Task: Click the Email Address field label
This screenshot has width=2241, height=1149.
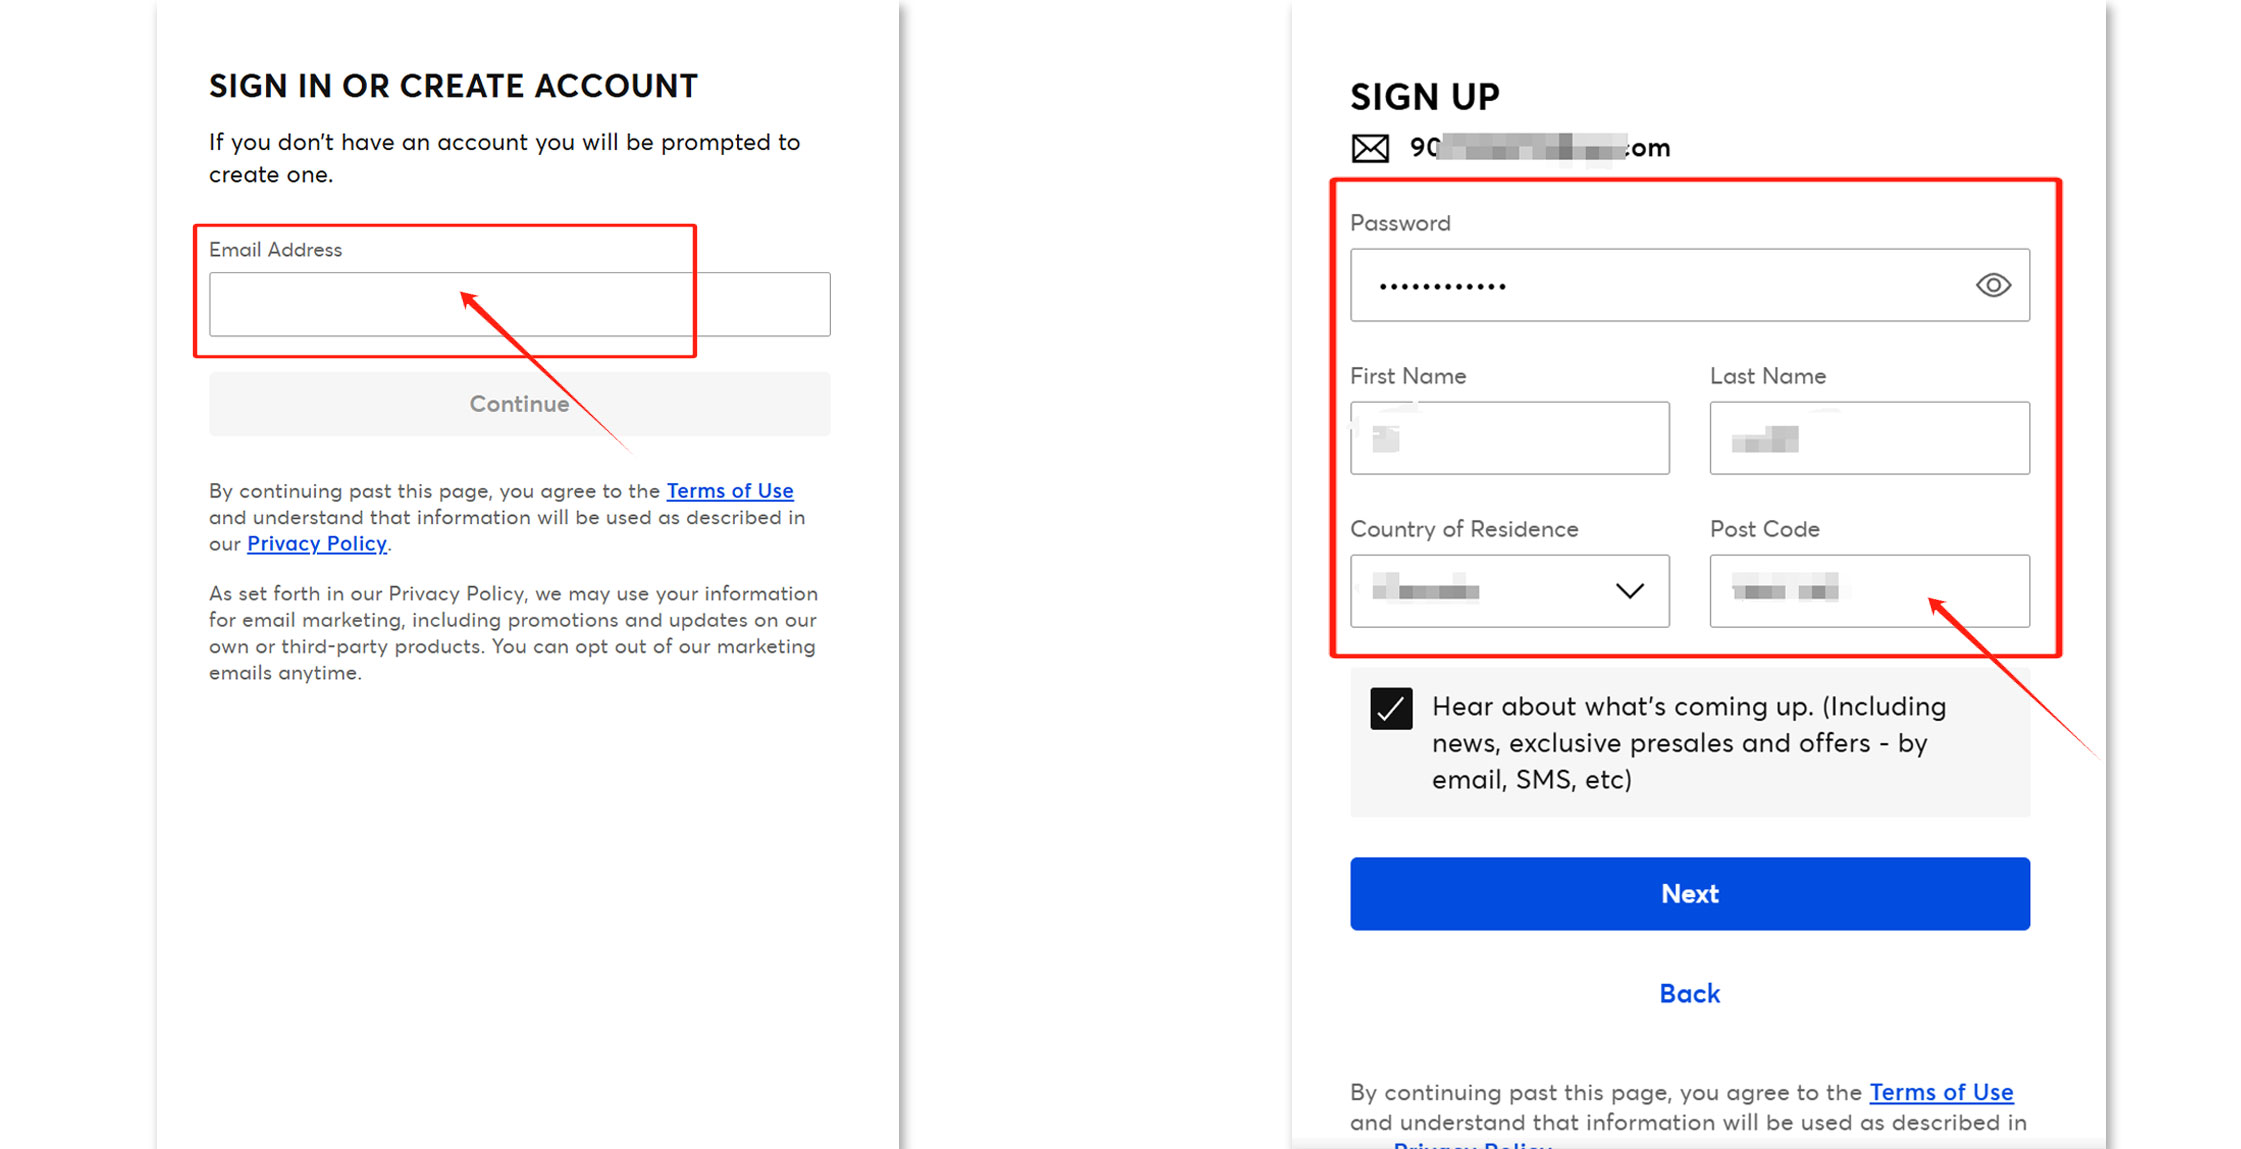Action: pos(275,250)
